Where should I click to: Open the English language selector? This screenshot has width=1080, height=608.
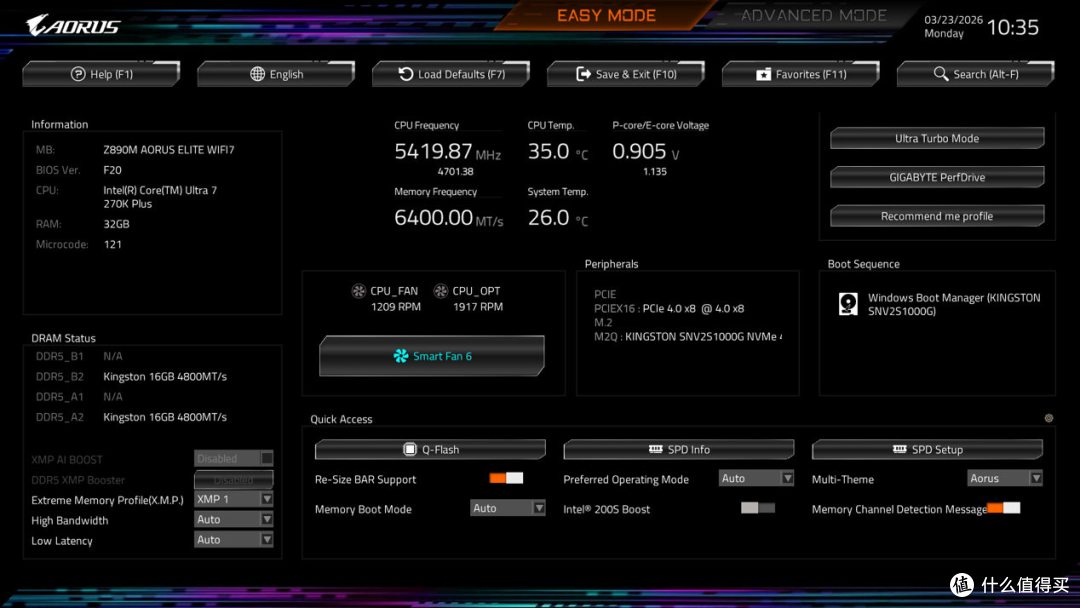(x=276, y=74)
